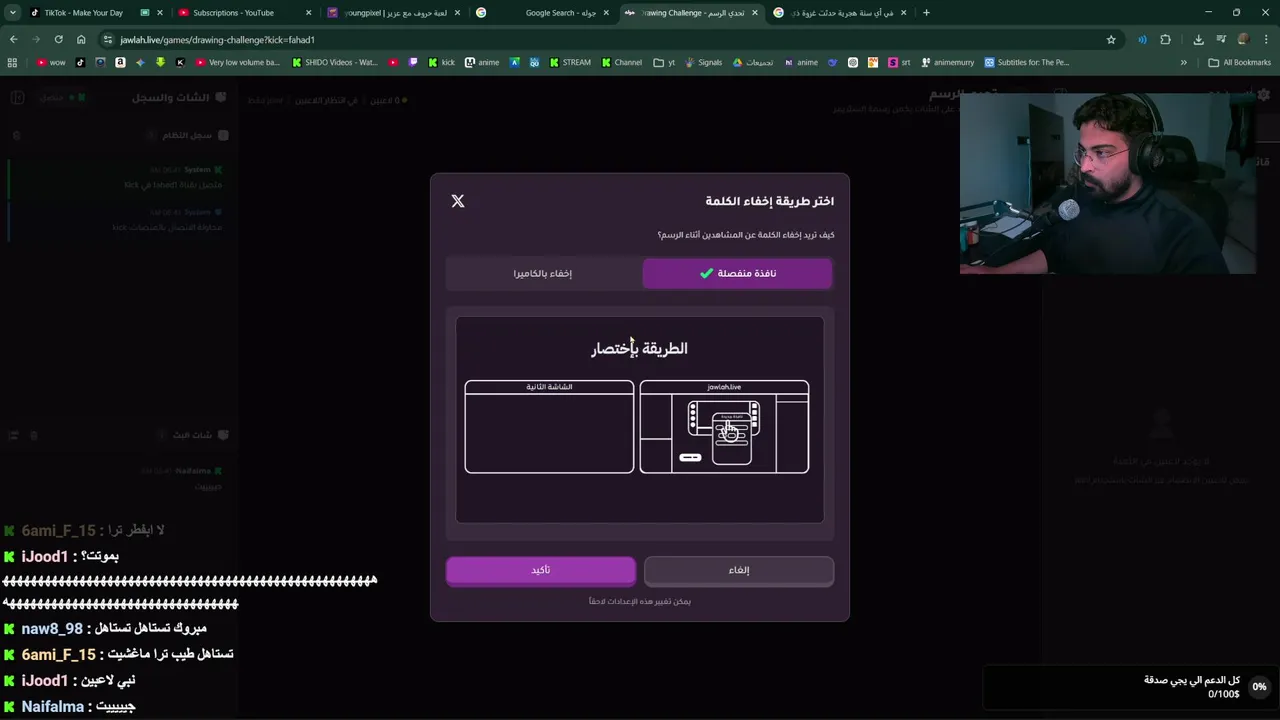Bookmark this page with star icon
This screenshot has height=720, width=1280.
1111,39
